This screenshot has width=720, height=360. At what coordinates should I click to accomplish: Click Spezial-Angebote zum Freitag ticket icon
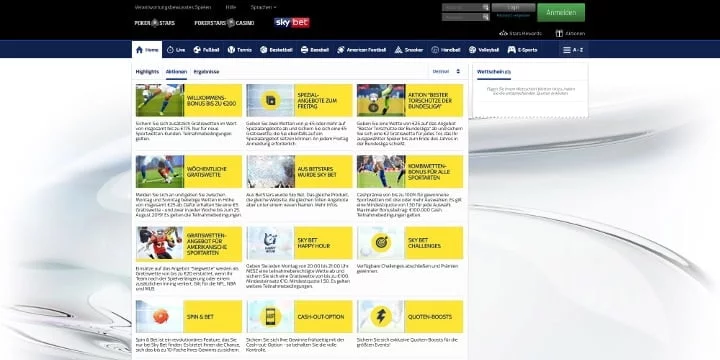pyautogui.click(x=270, y=100)
